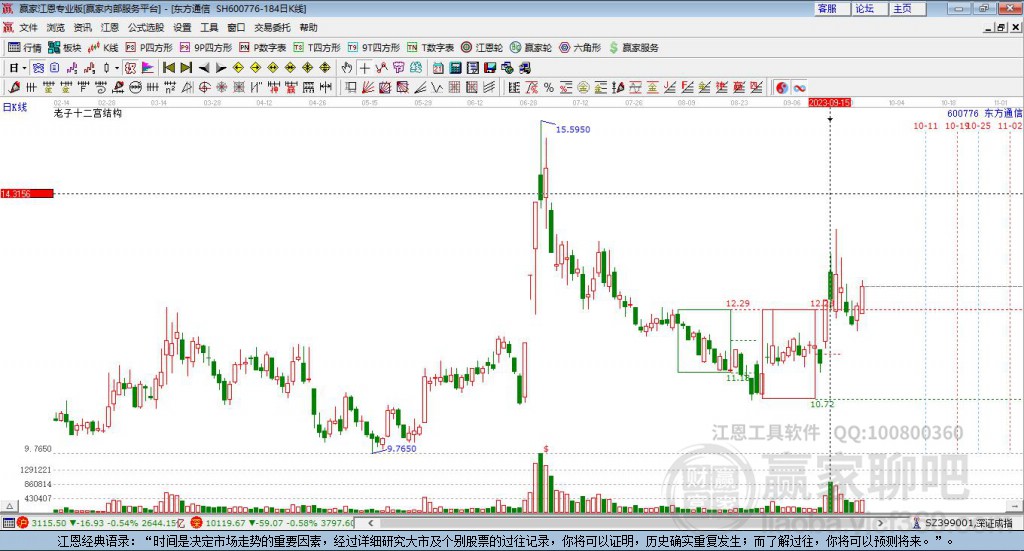The height and width of the screenshot is (551, 1024).
Task: Open the P数字表 tool
Action: (263, 48)
